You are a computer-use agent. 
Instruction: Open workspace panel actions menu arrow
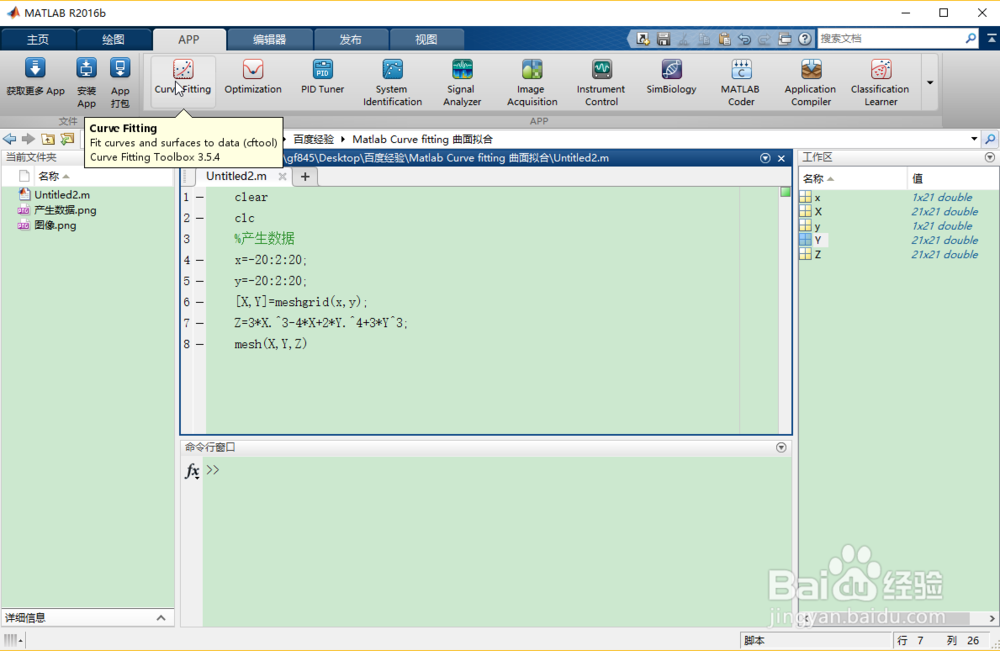pyautogui.click(x=990, y=157)
